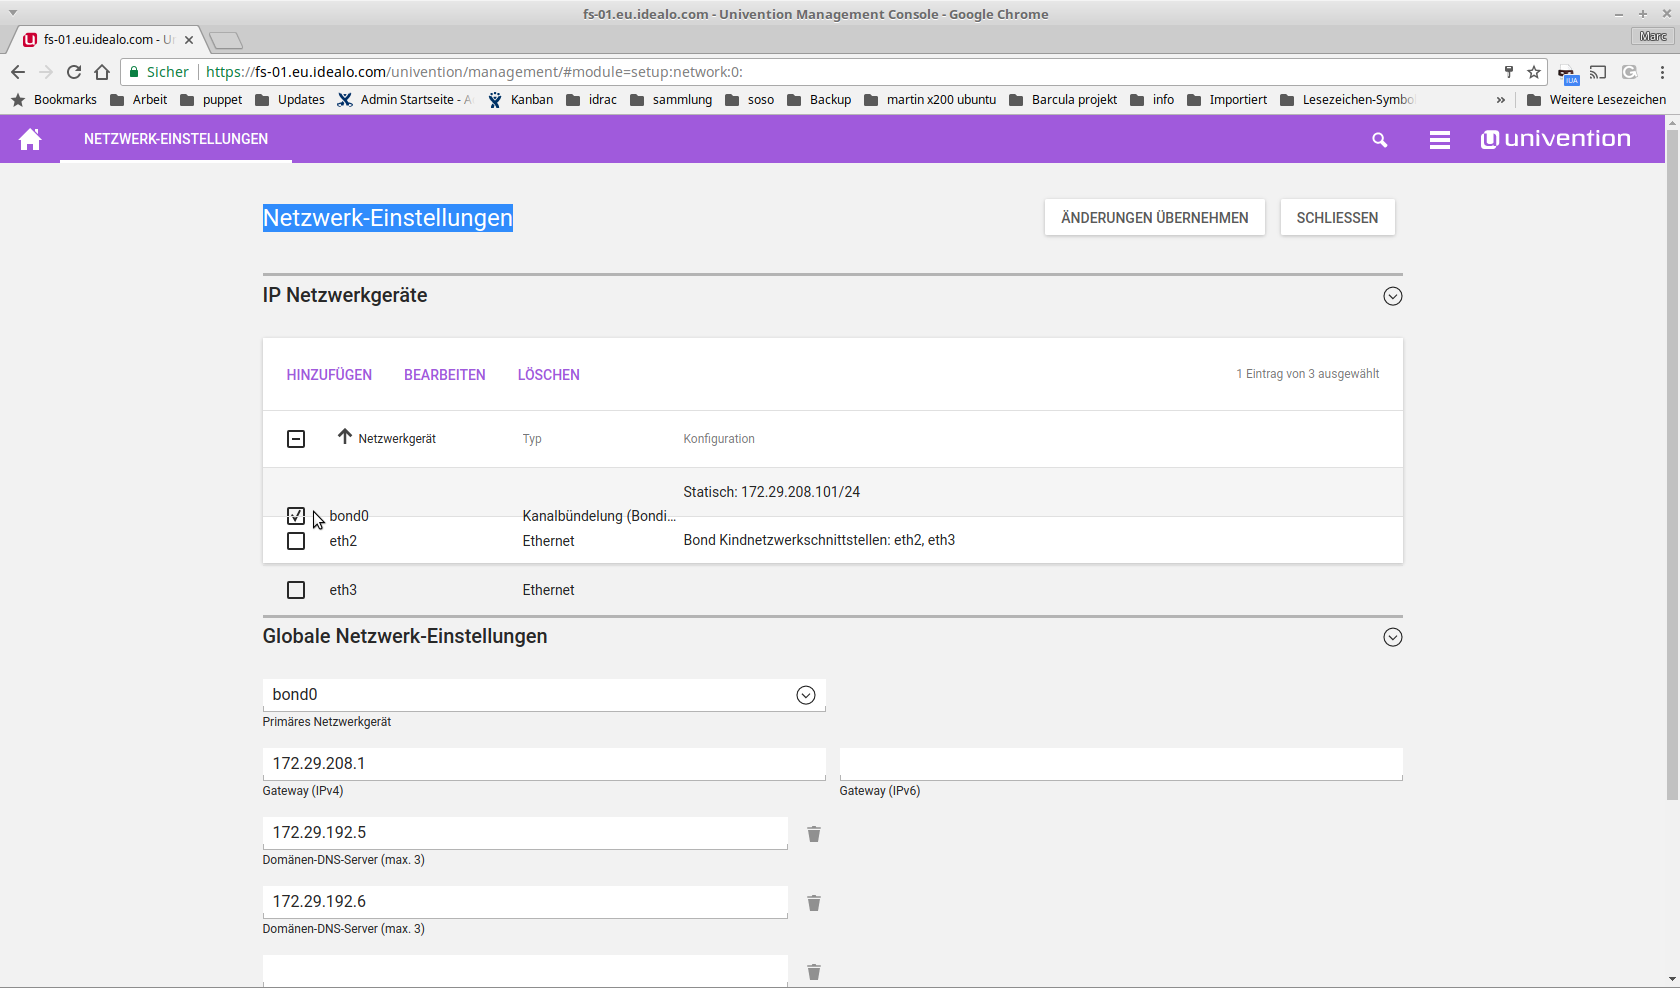Select the eth2 checkbox
Image resolution: width=1680 pixels, height=988 pixels.
tap(296, 541)
